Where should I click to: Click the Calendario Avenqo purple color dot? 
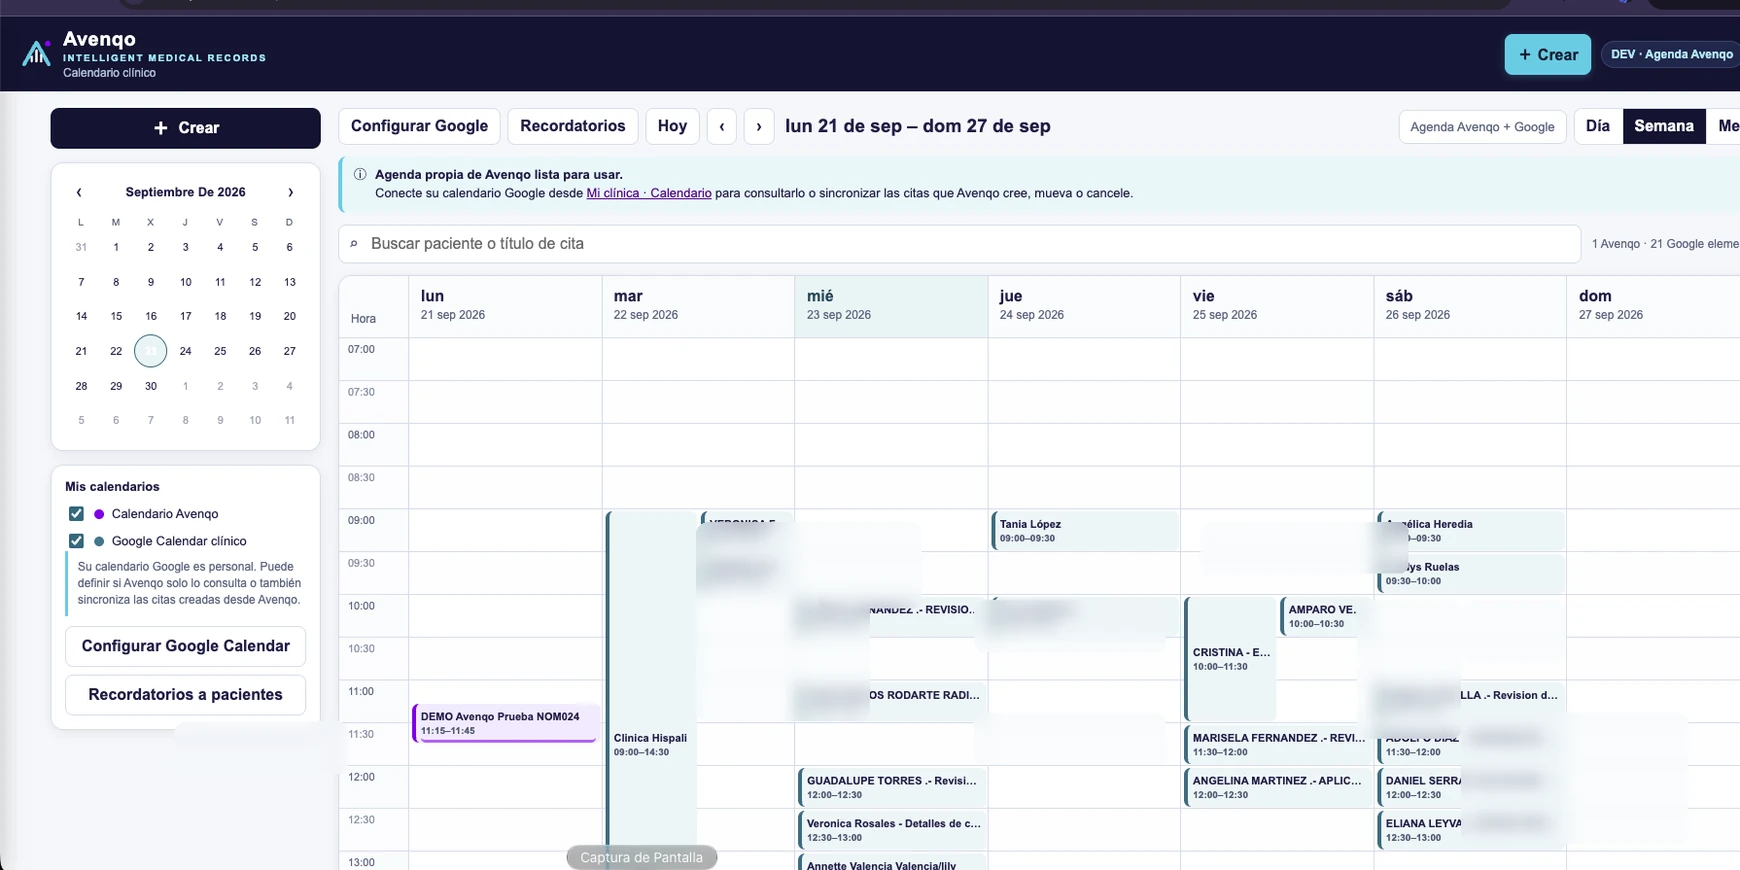pyautogui.click(x=99, y=514)
